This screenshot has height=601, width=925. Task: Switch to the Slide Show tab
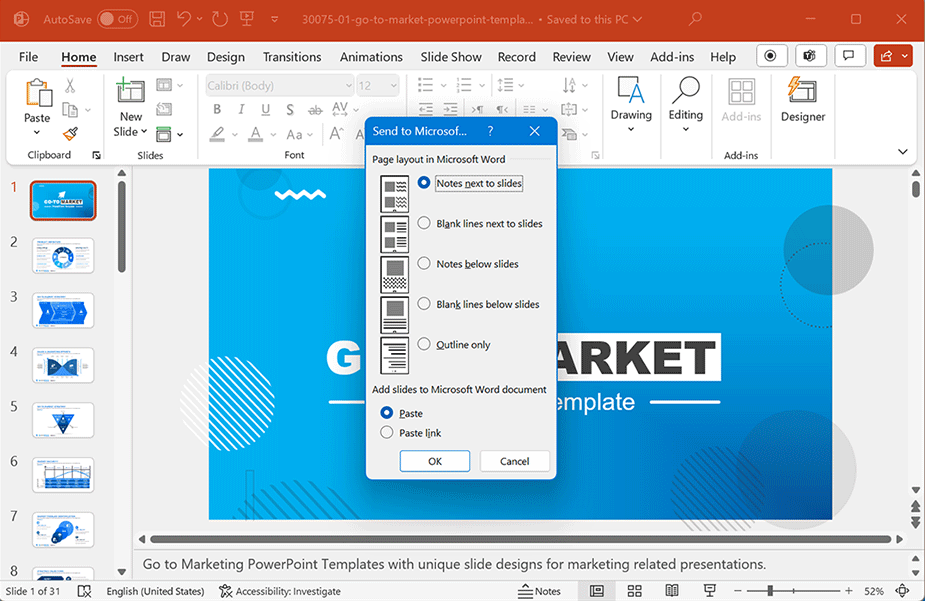[x=451, y=57]
